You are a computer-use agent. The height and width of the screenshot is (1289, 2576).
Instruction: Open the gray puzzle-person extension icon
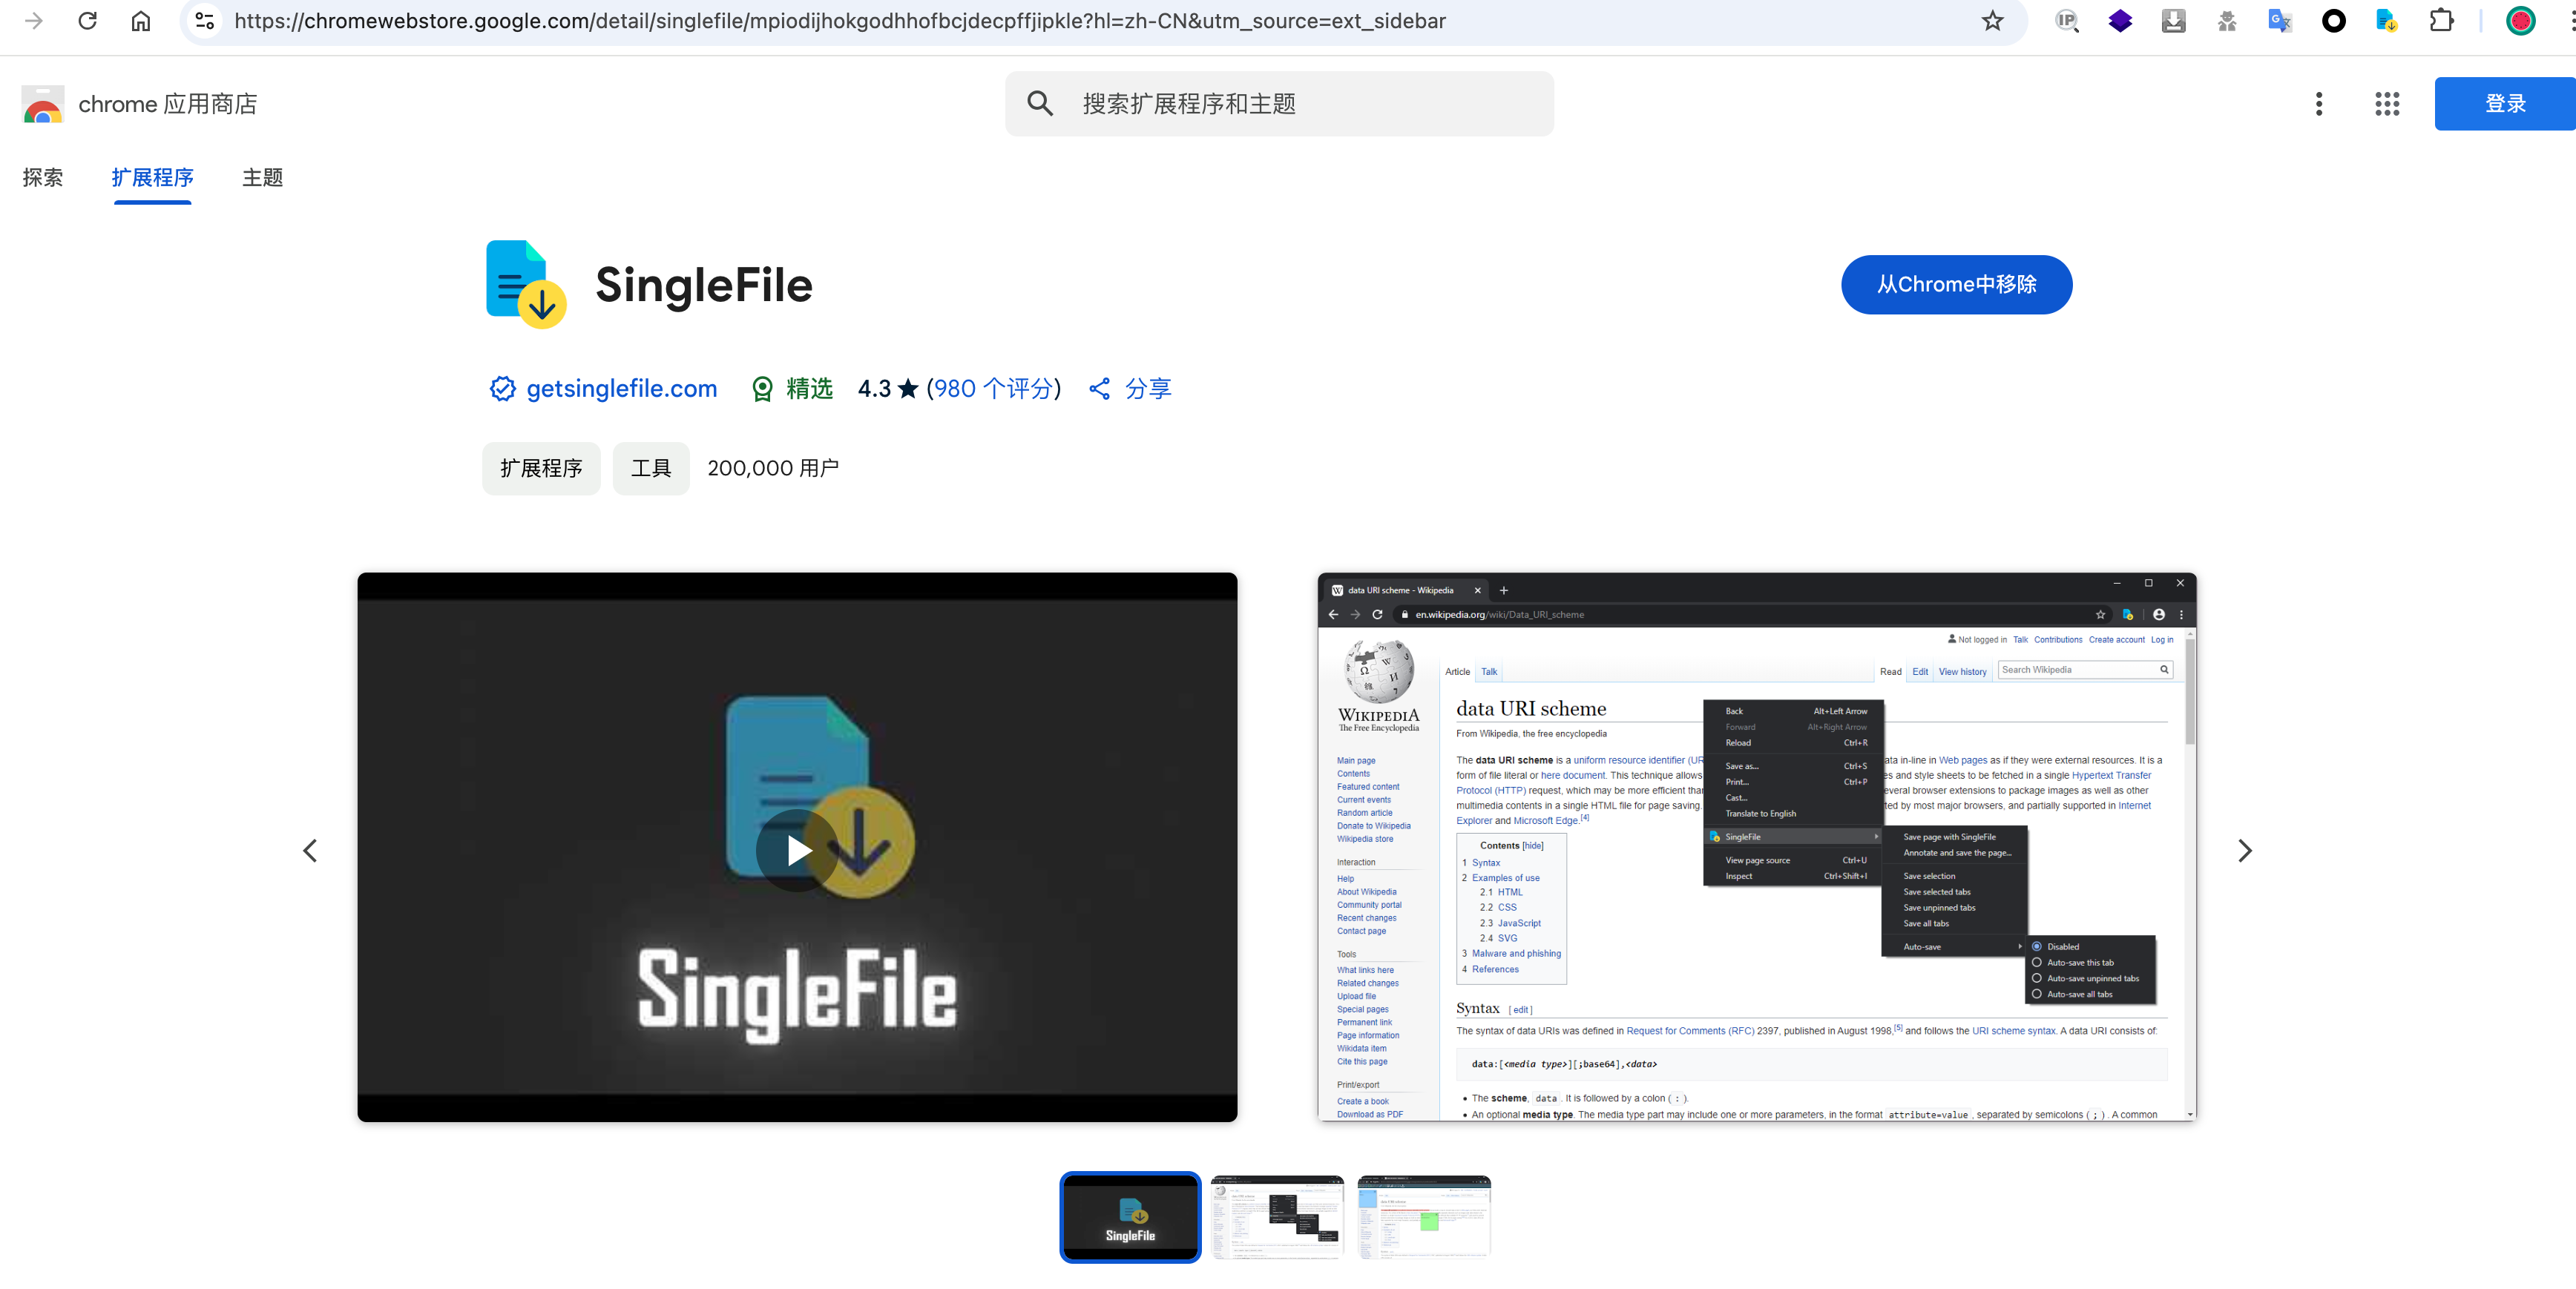point(2227,21)
